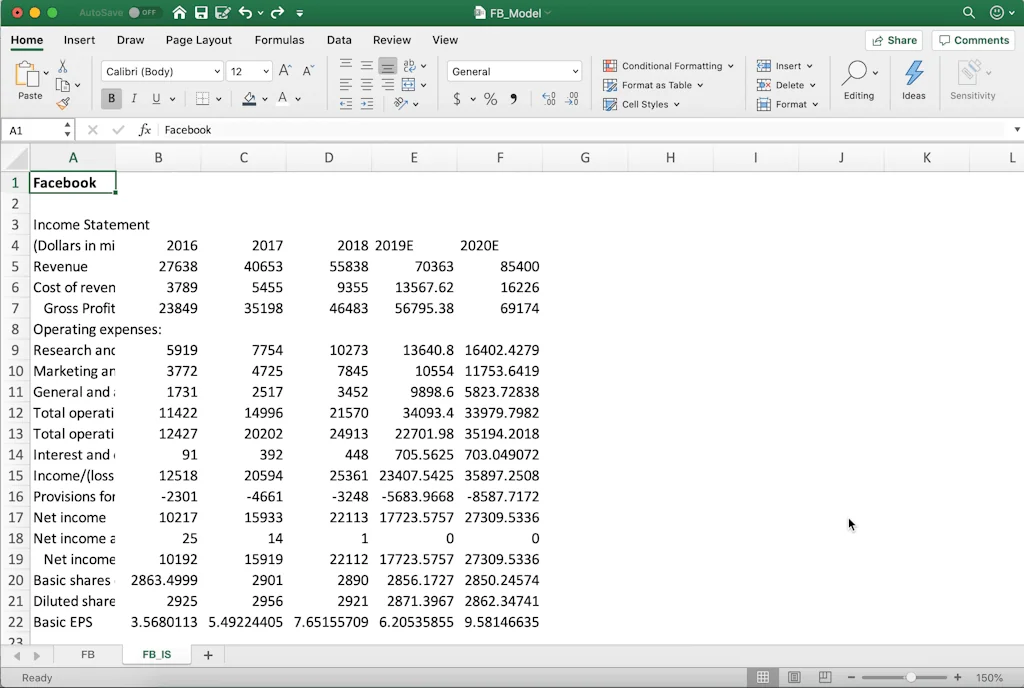Screen dimensions: 1024x688
Task: Click the comma style icon
Action: (514, 99)
